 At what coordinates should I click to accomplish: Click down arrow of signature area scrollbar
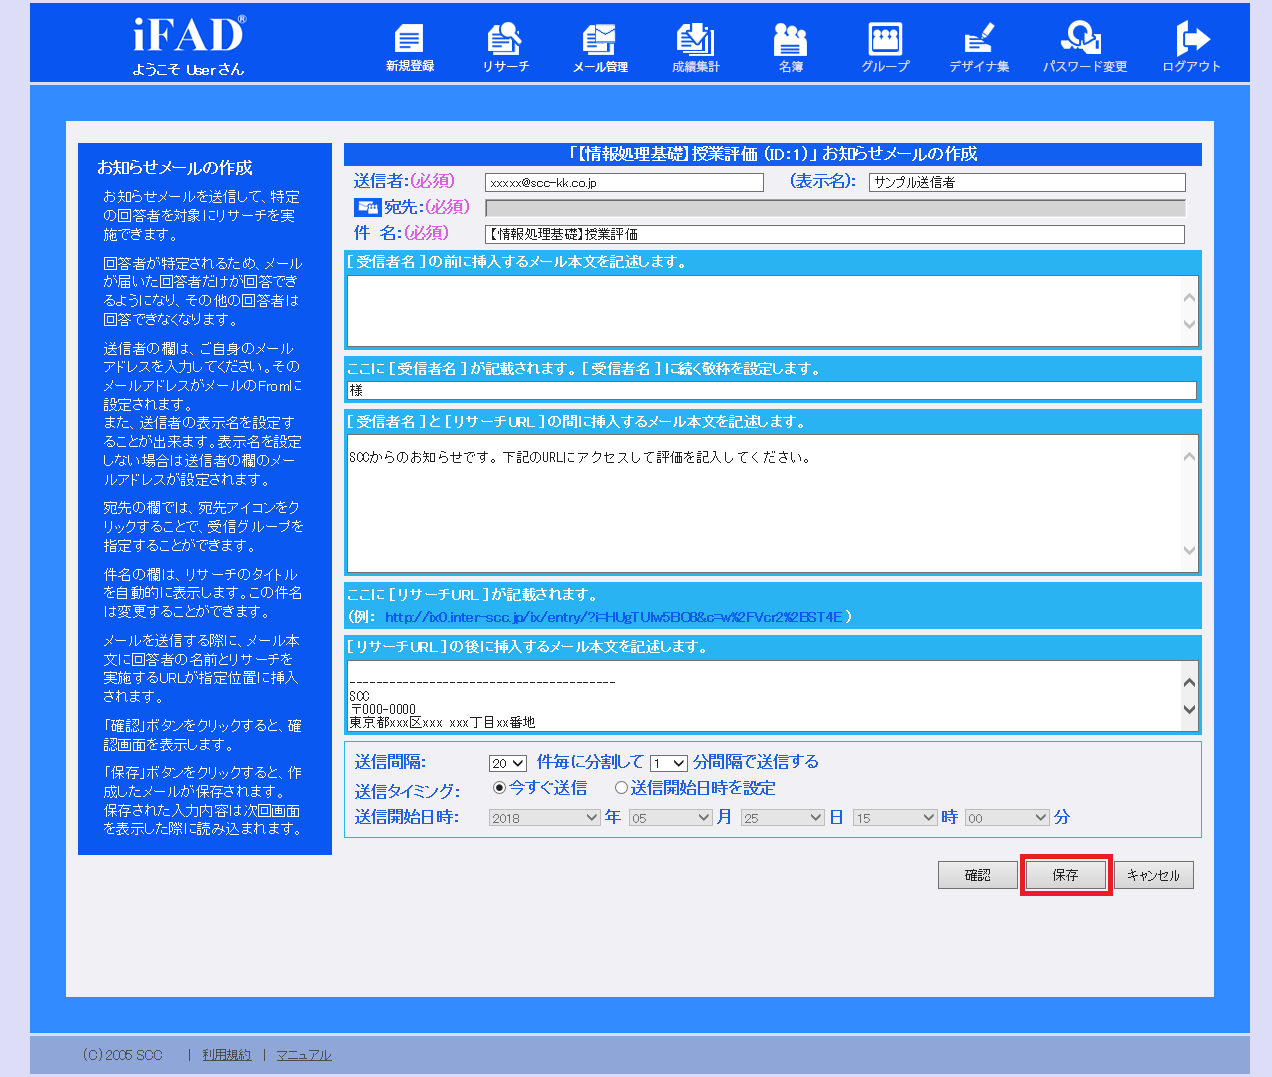(x=1189, y=710)
